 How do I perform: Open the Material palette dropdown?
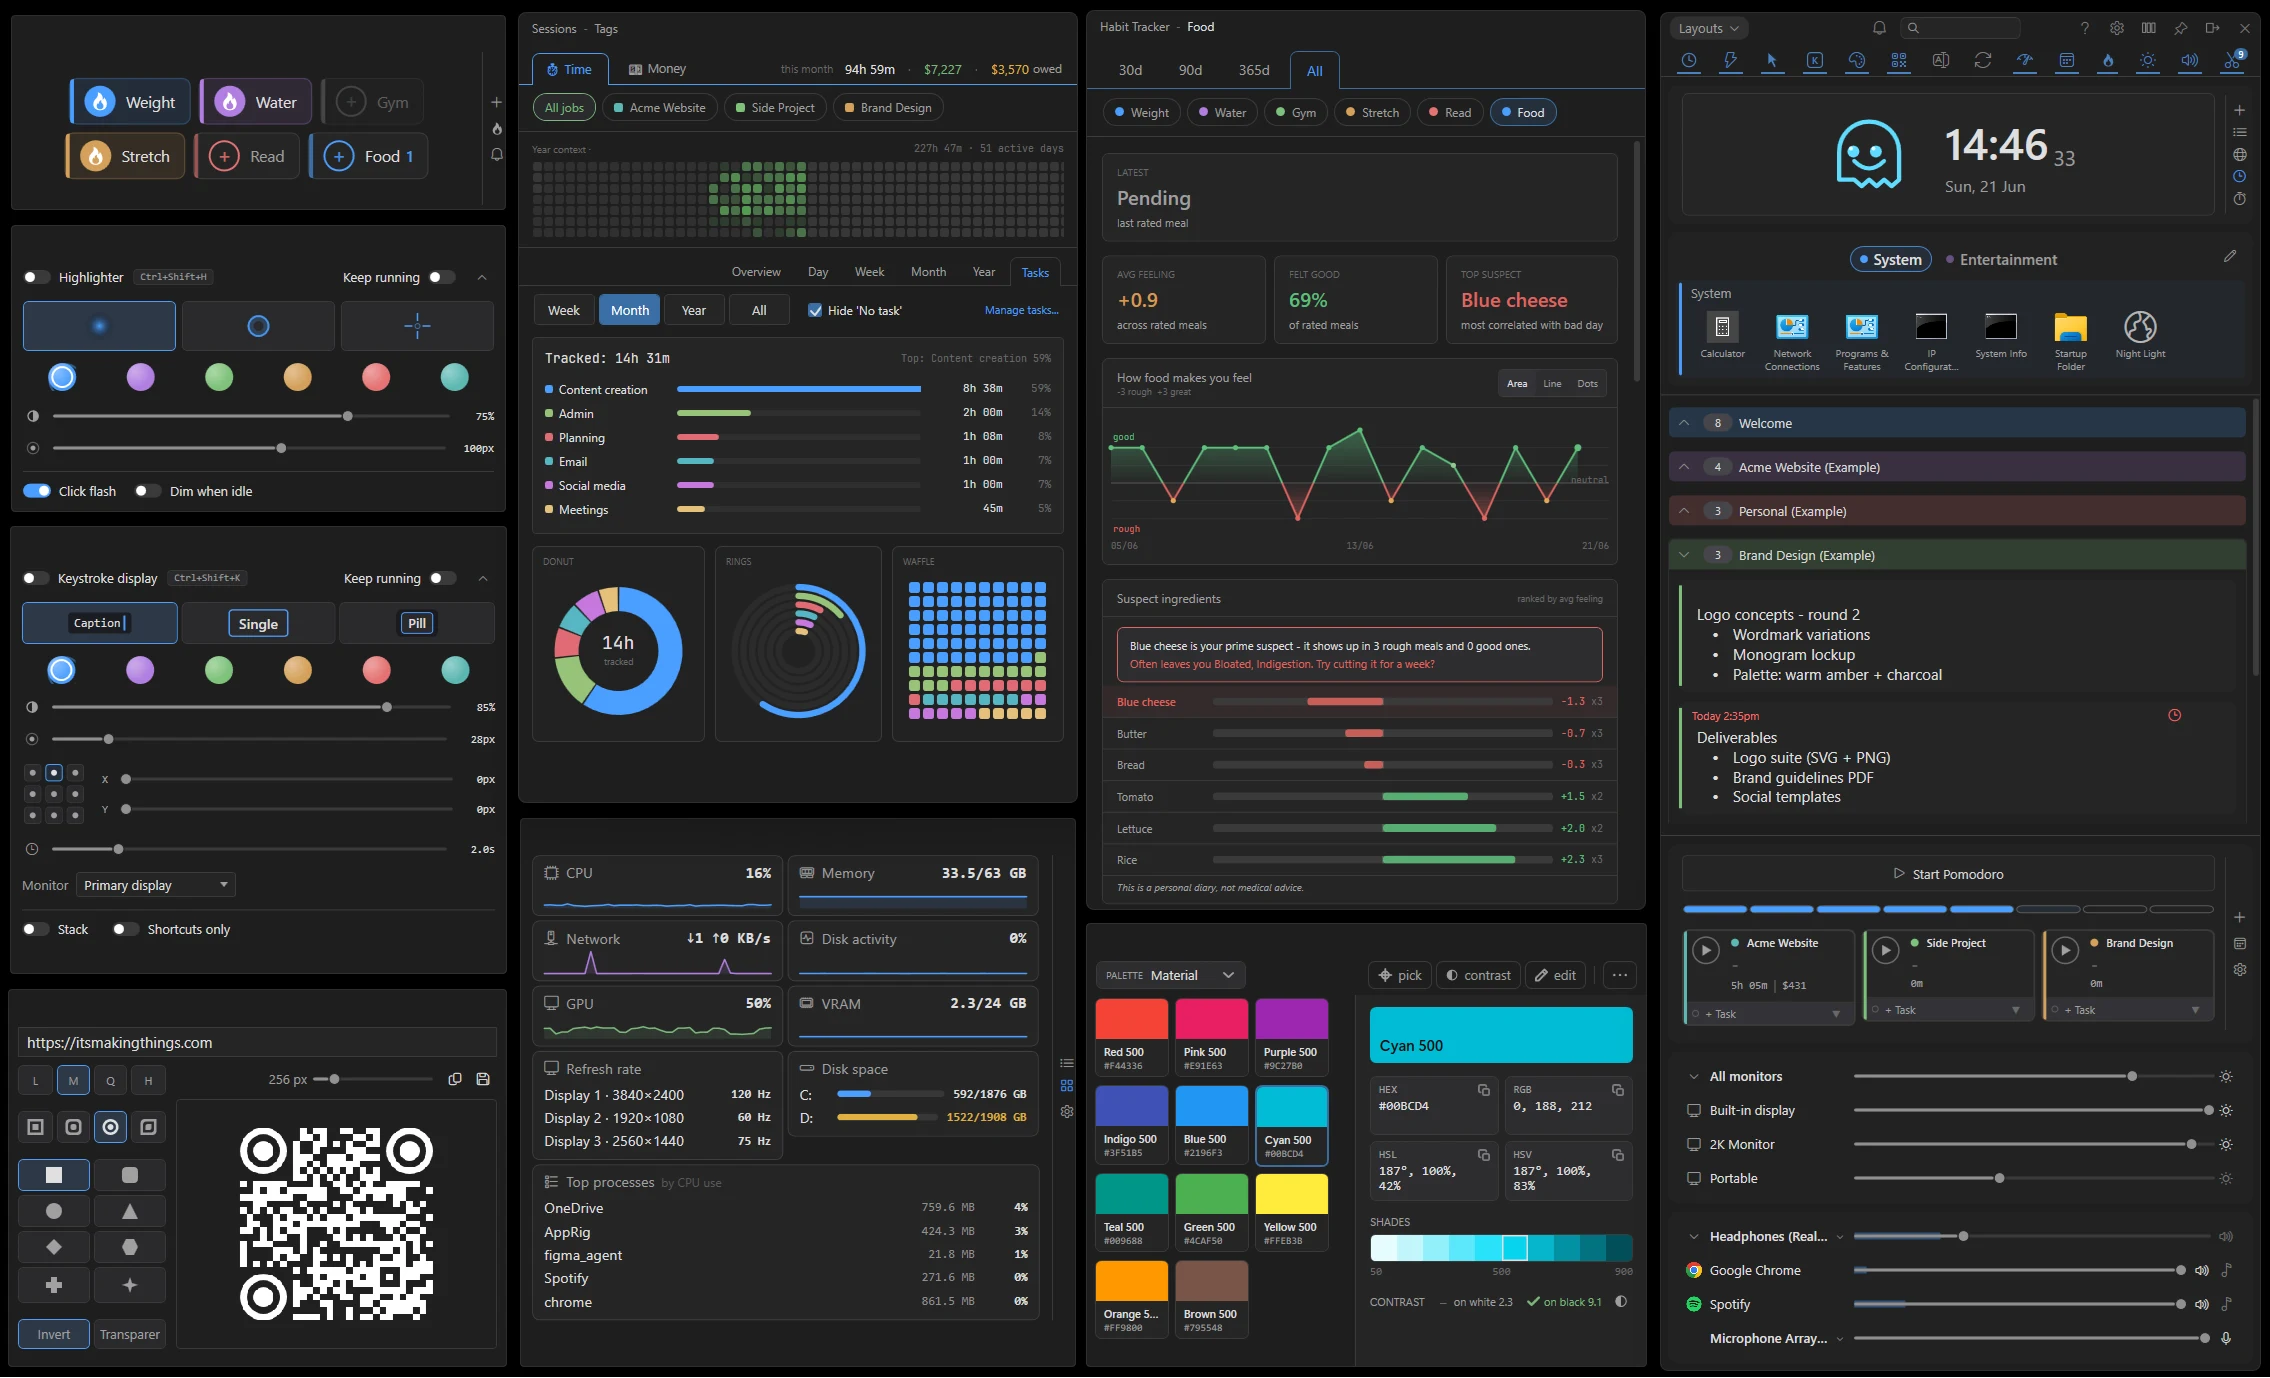click(x=1171, y=975)
